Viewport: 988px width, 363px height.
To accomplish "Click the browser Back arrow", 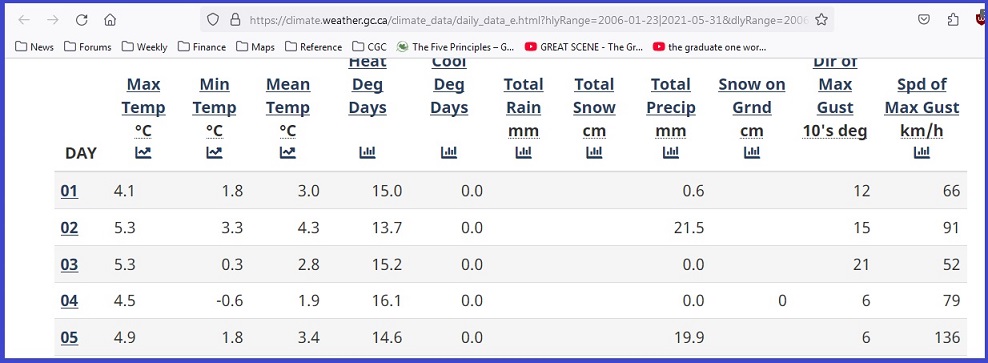I will coord(24,20).
